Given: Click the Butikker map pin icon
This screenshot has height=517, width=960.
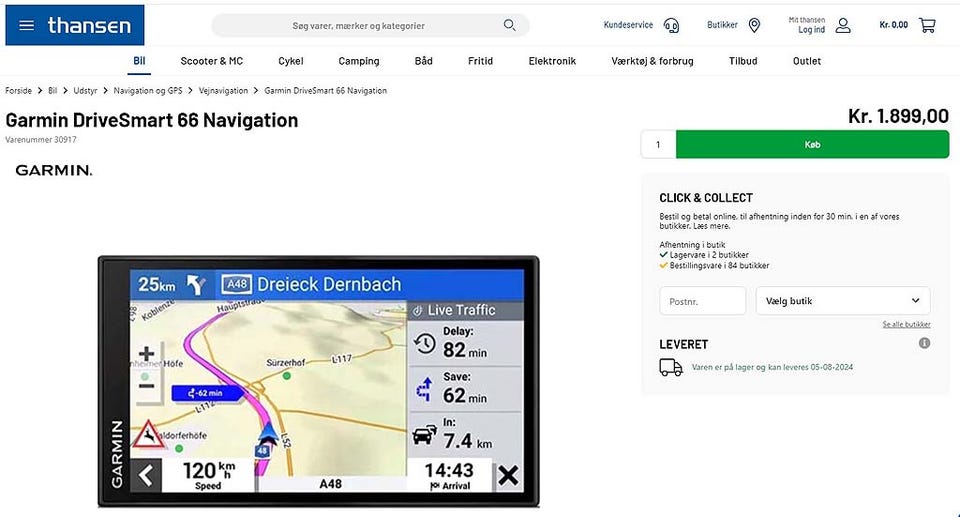Looking at the screenshot, I should pyautogui.click(x=754, y=25).
